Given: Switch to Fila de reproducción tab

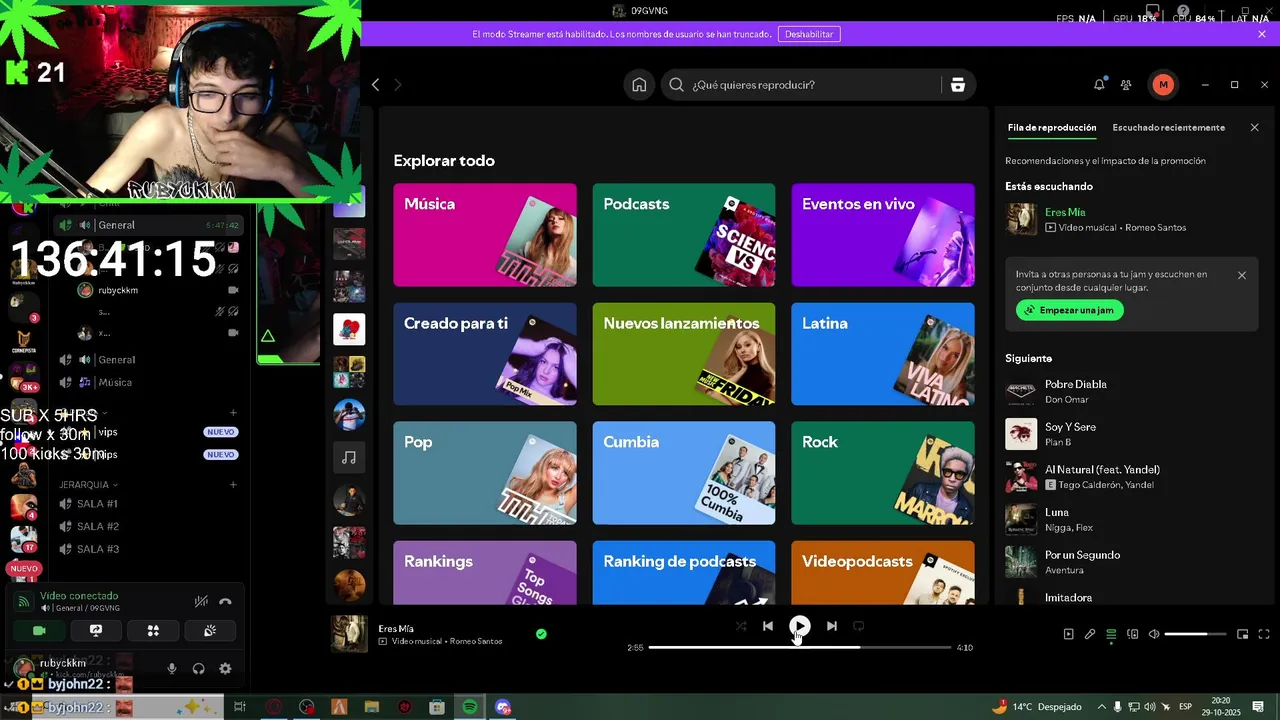Looking at the screenshot, I should coord(1052,128).
